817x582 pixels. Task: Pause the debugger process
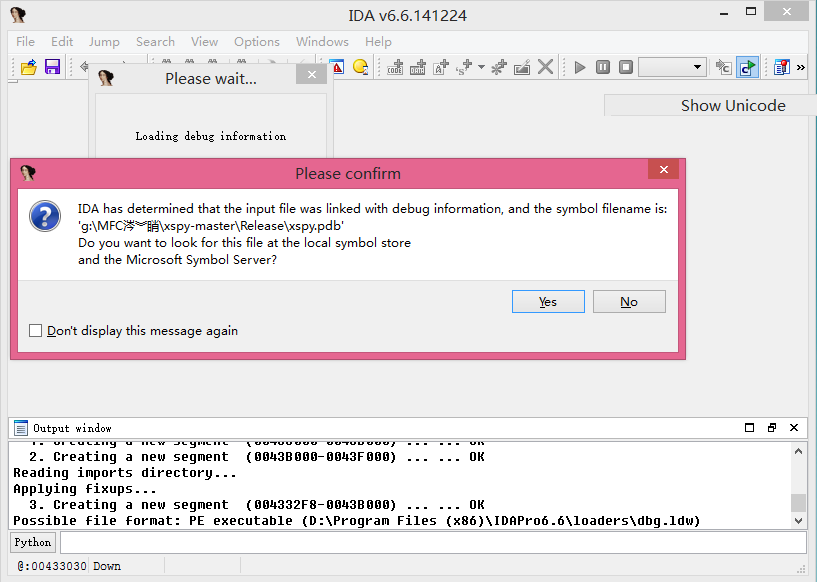coord(603,67)
